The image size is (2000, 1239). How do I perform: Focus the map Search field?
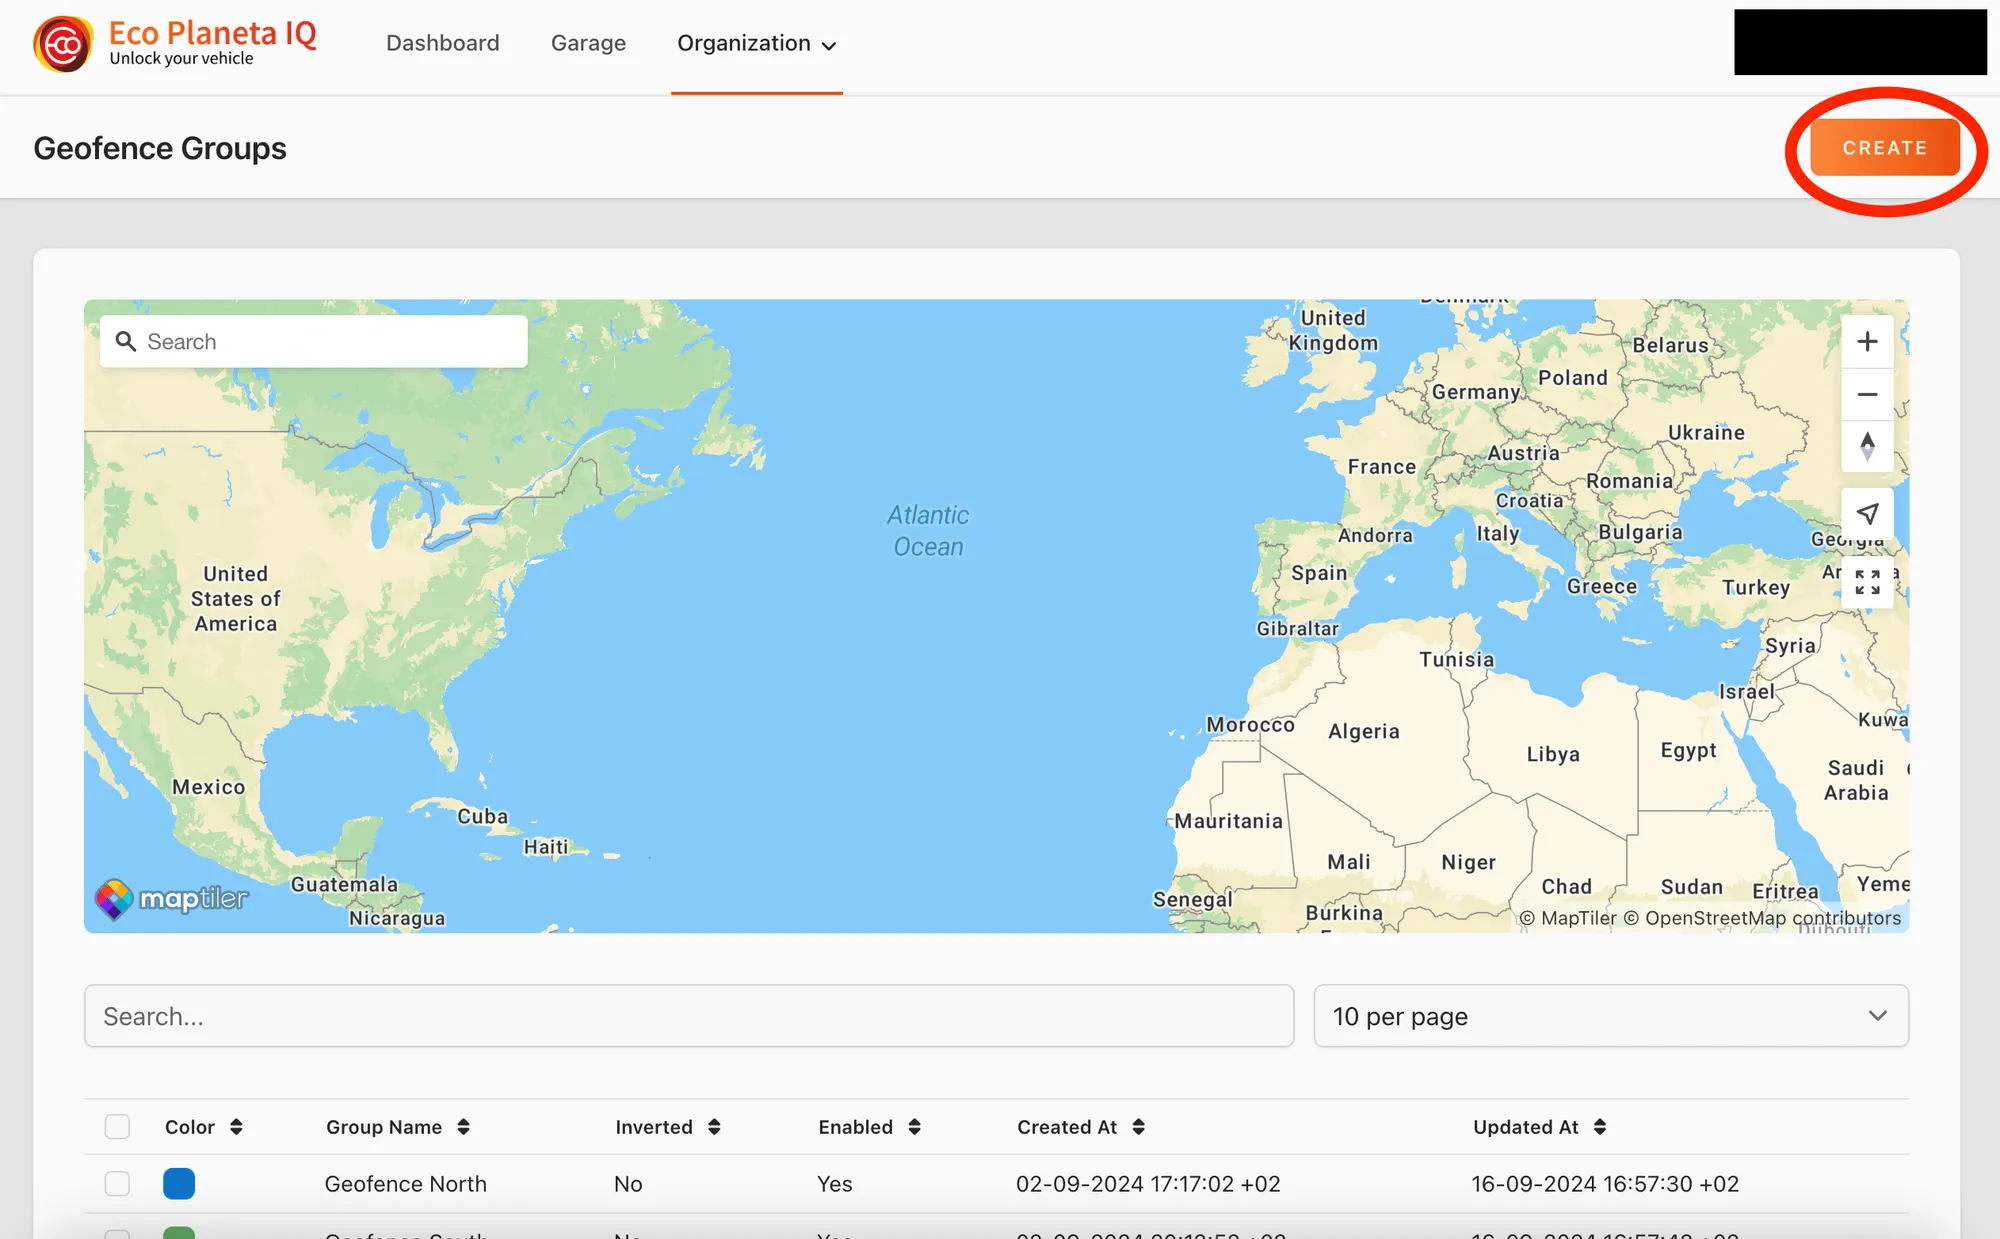click(x=314, y=342)
